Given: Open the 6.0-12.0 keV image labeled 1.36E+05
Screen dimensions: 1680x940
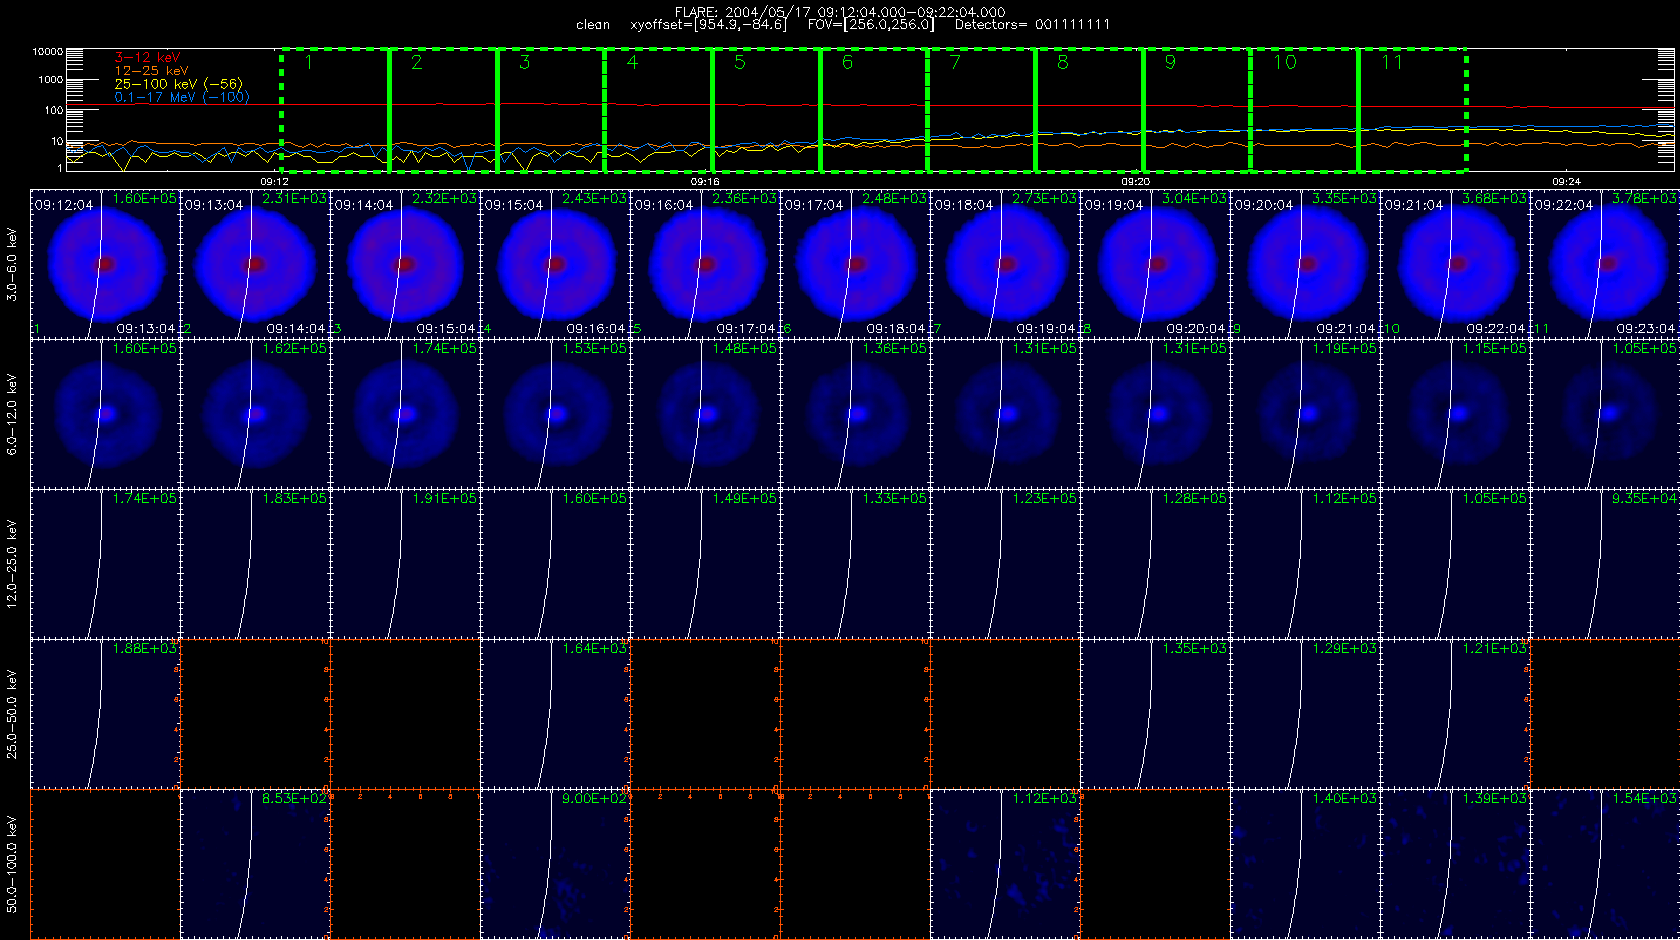Looking at the screenshot, I should pyautogui.click(x=855, y=414).
